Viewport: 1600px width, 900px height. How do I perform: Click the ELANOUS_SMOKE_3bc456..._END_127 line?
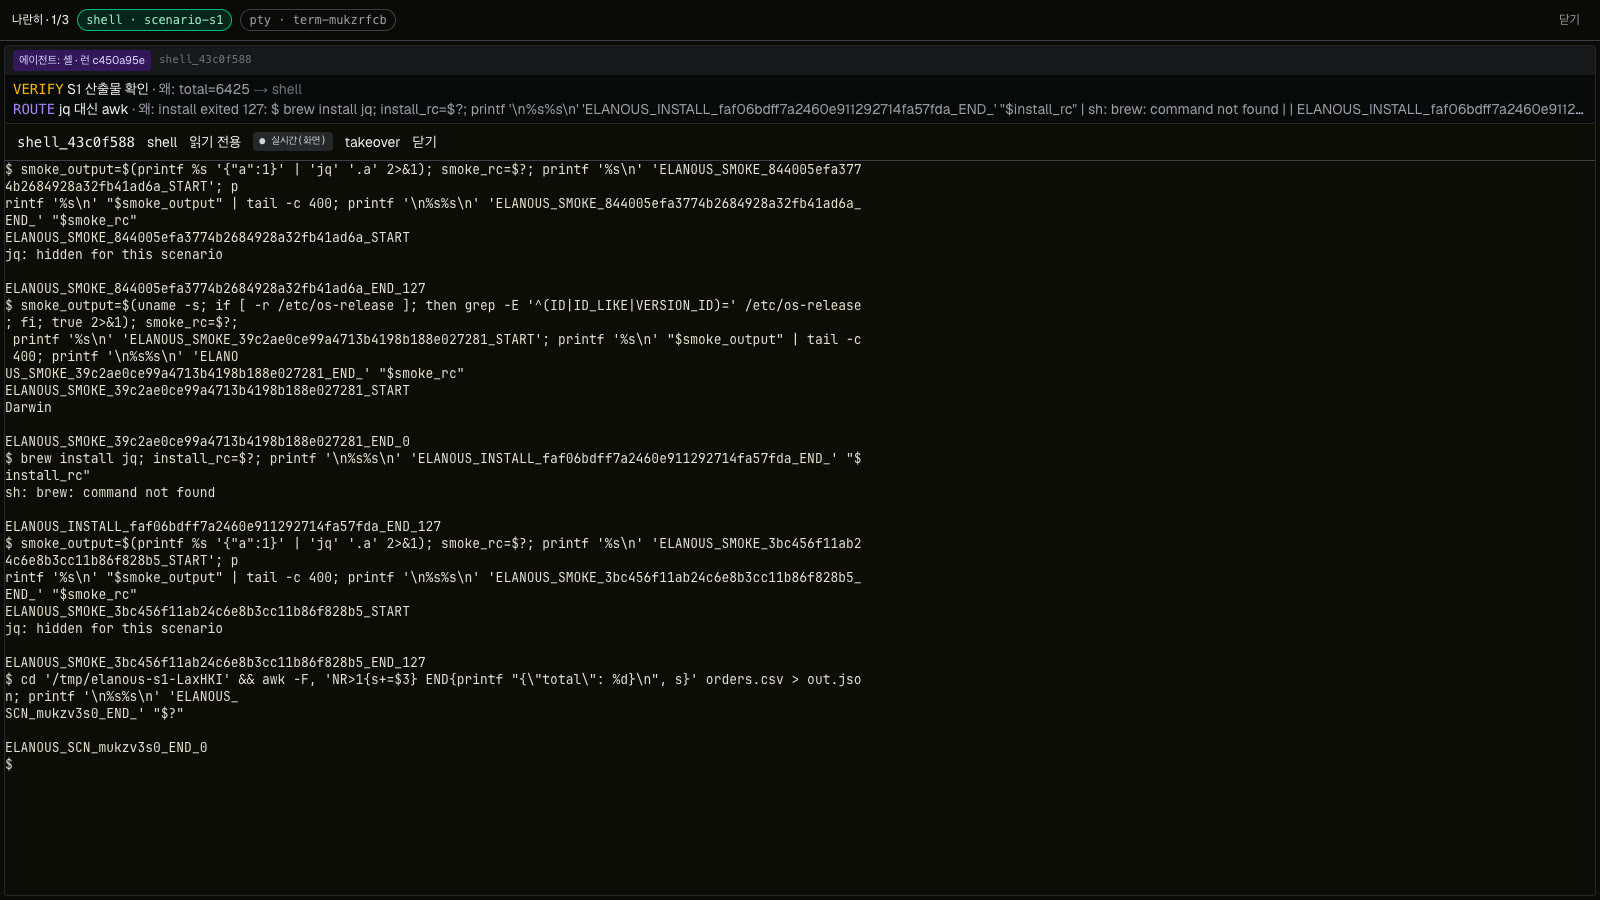[x=215, y=663]
